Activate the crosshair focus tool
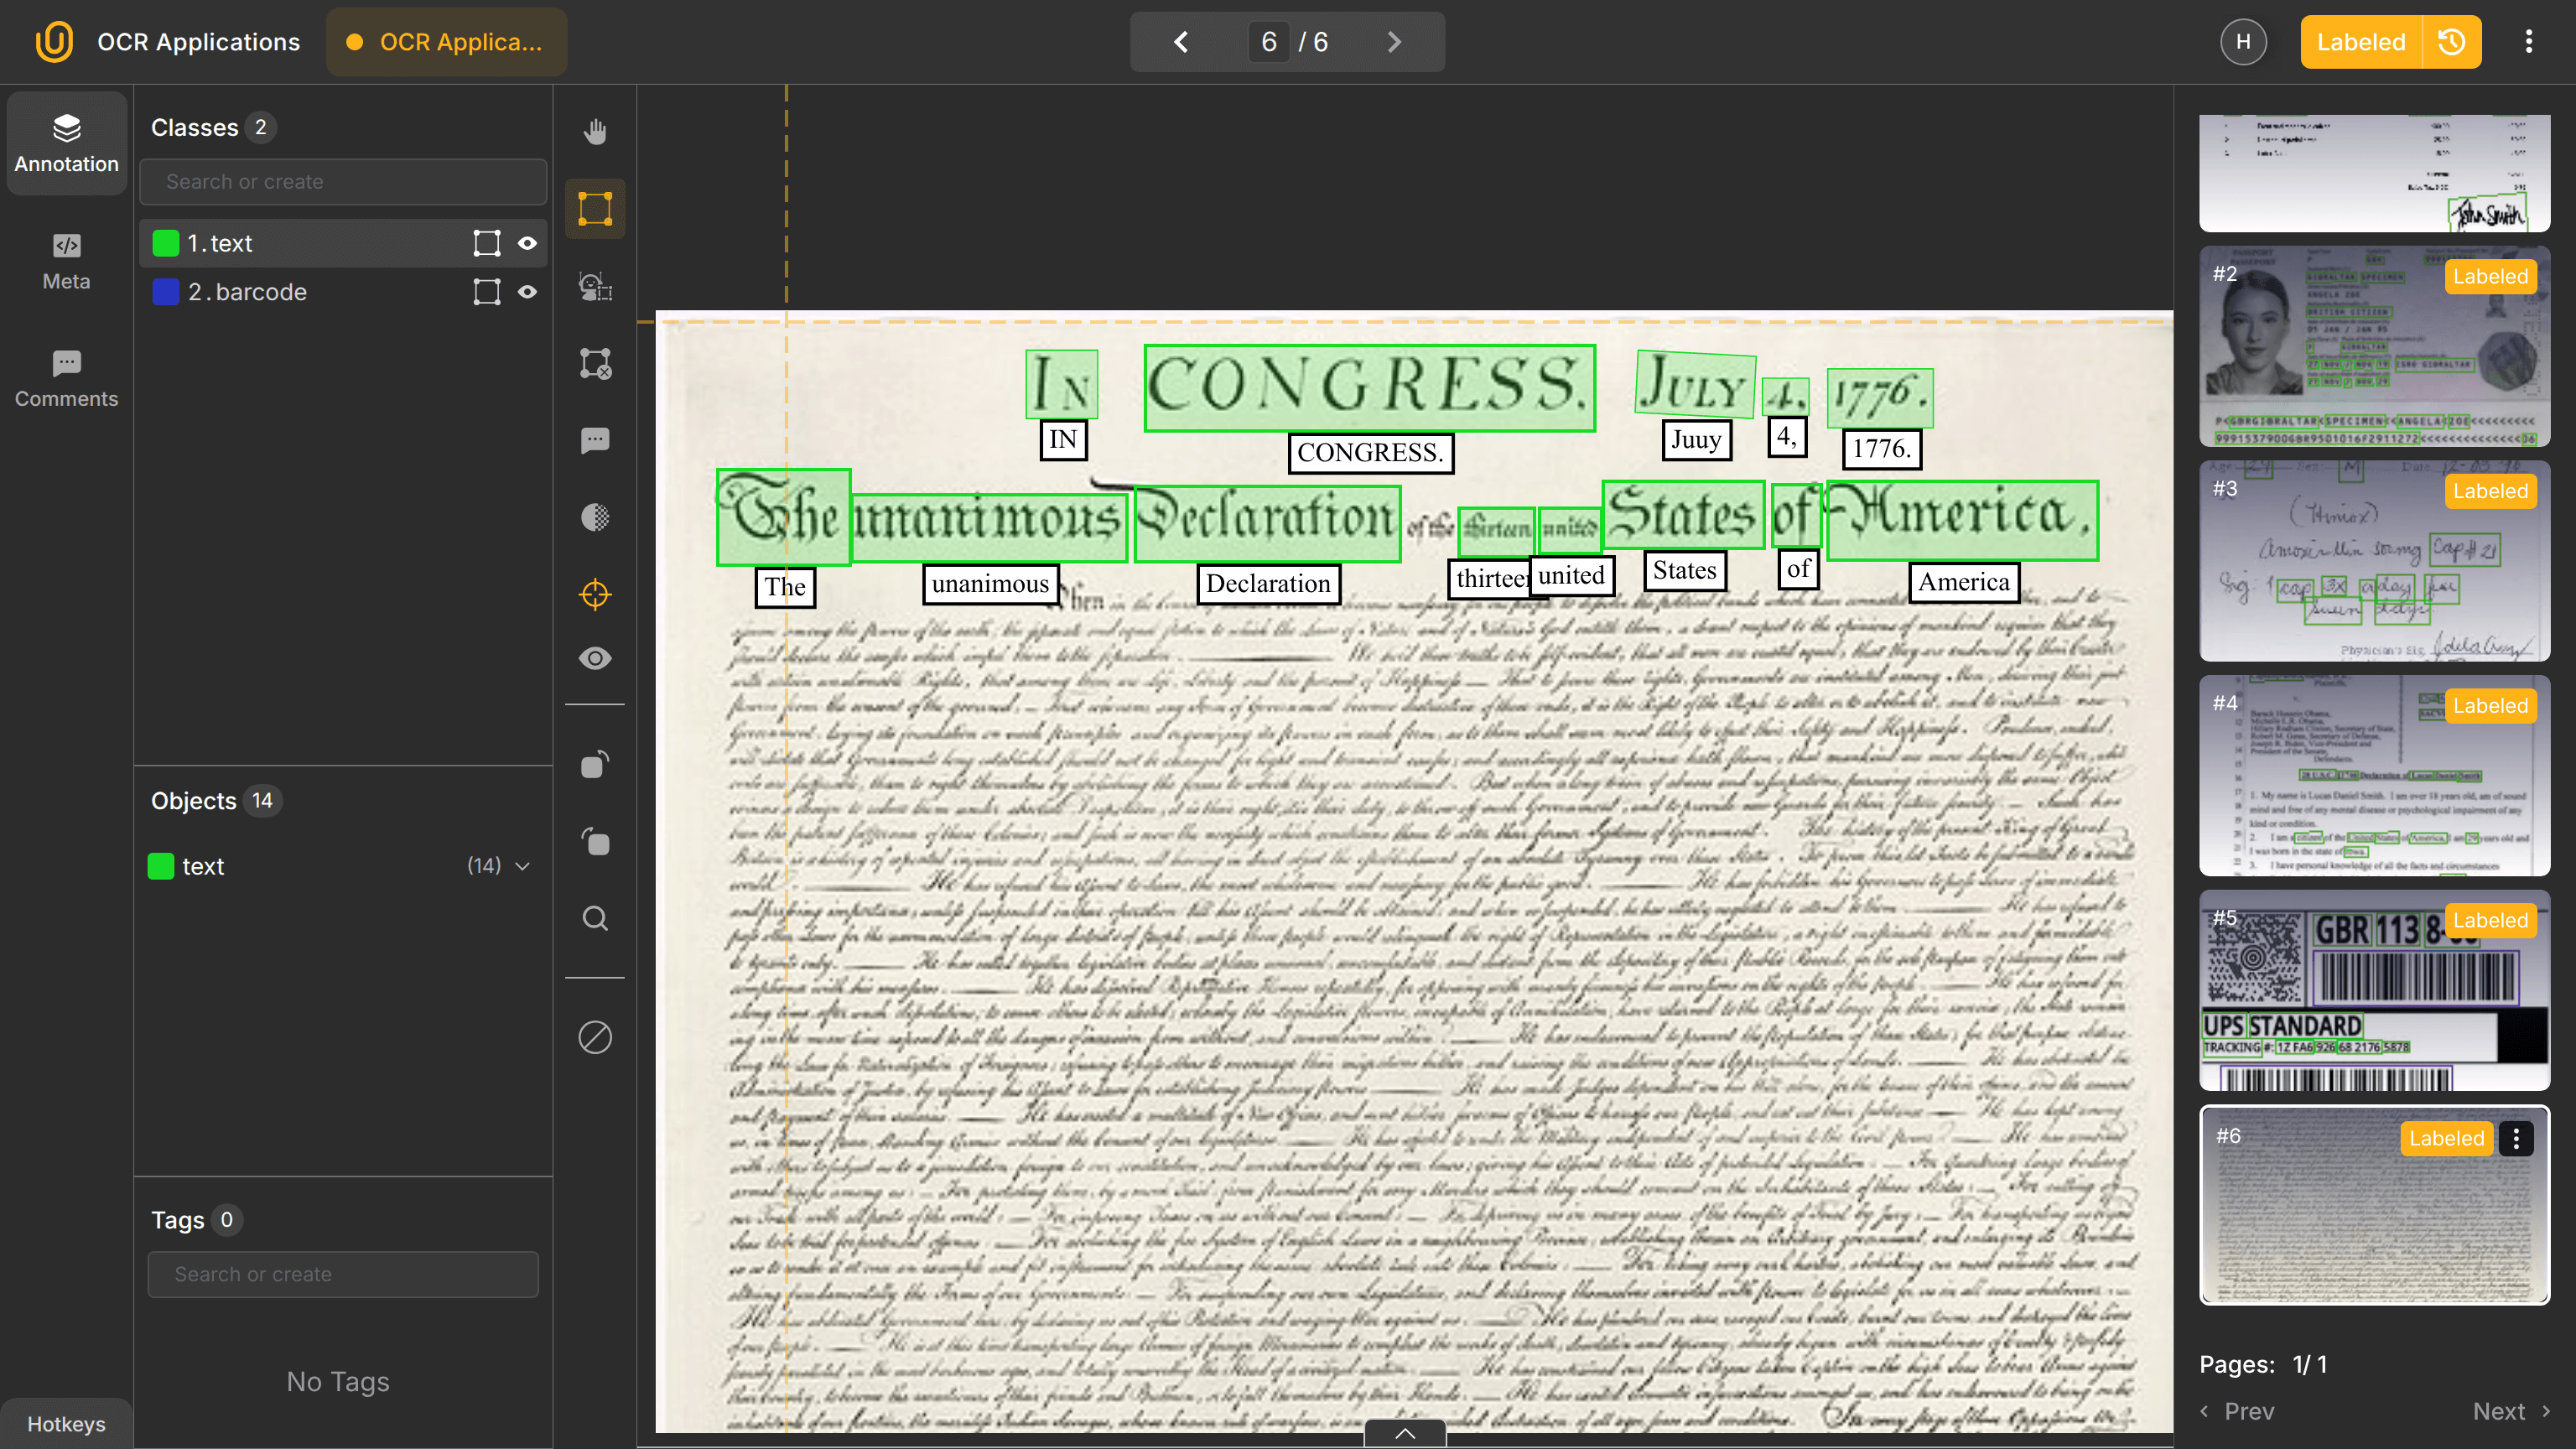This screenshot has width=2576, height=1449. coord(595,594)
